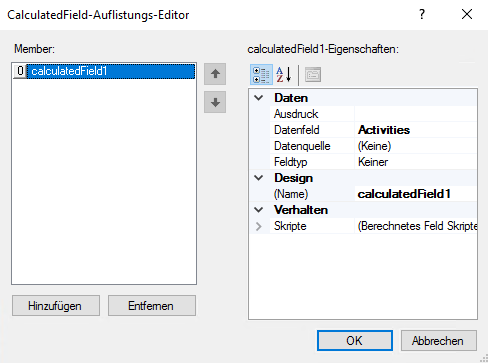Open the property pages icon
Screen dimensions: 488x363
tap(313, 74)
